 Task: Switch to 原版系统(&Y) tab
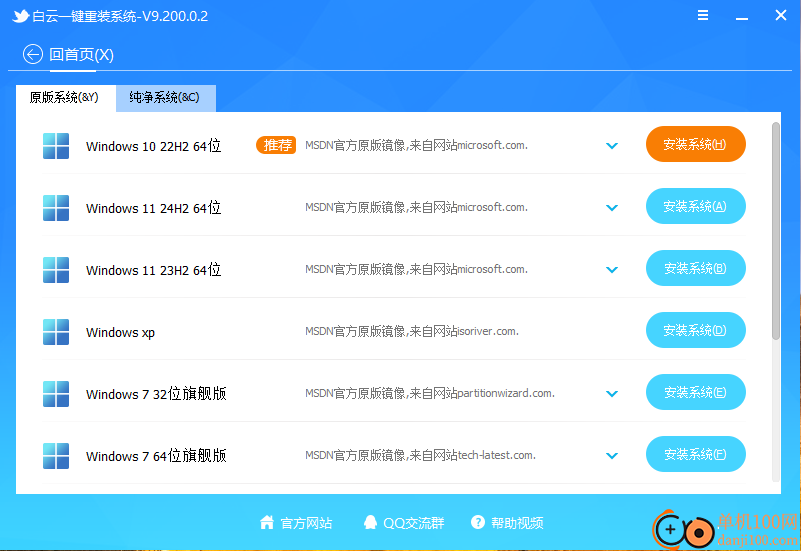pyautogui.click(x=65, y=98)
